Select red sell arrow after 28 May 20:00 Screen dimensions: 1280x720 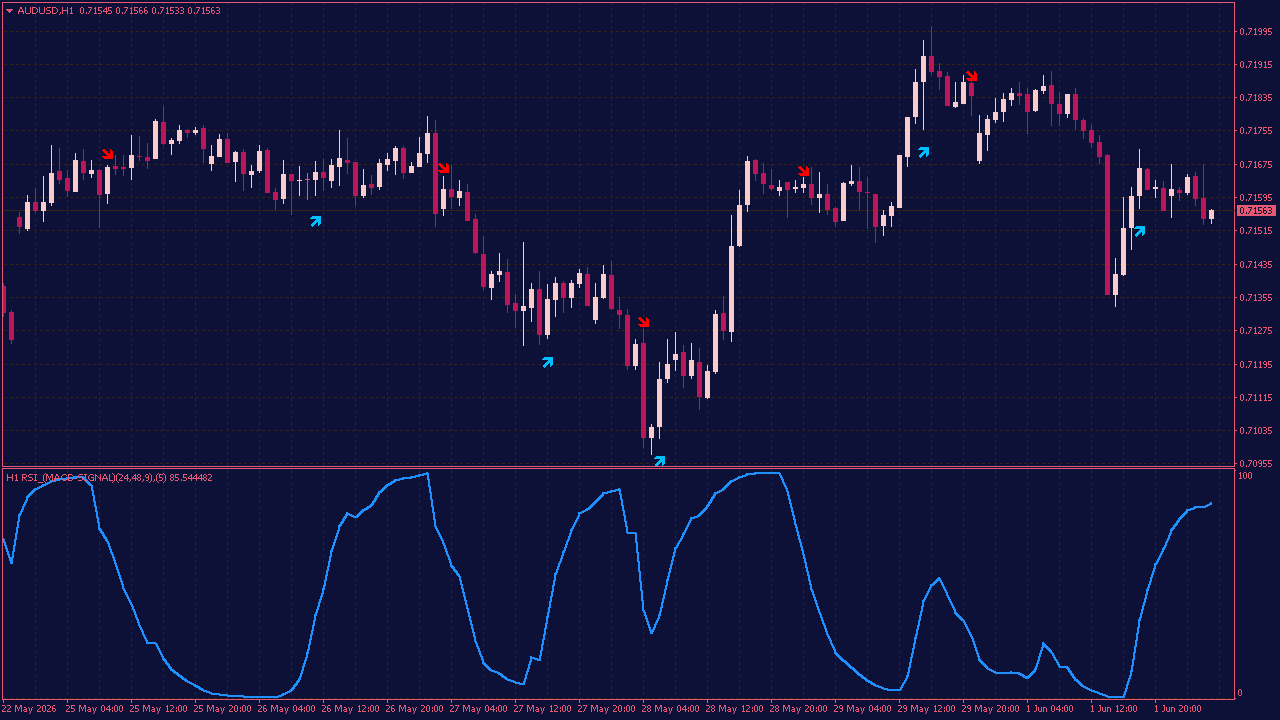[x=804, y=170]
